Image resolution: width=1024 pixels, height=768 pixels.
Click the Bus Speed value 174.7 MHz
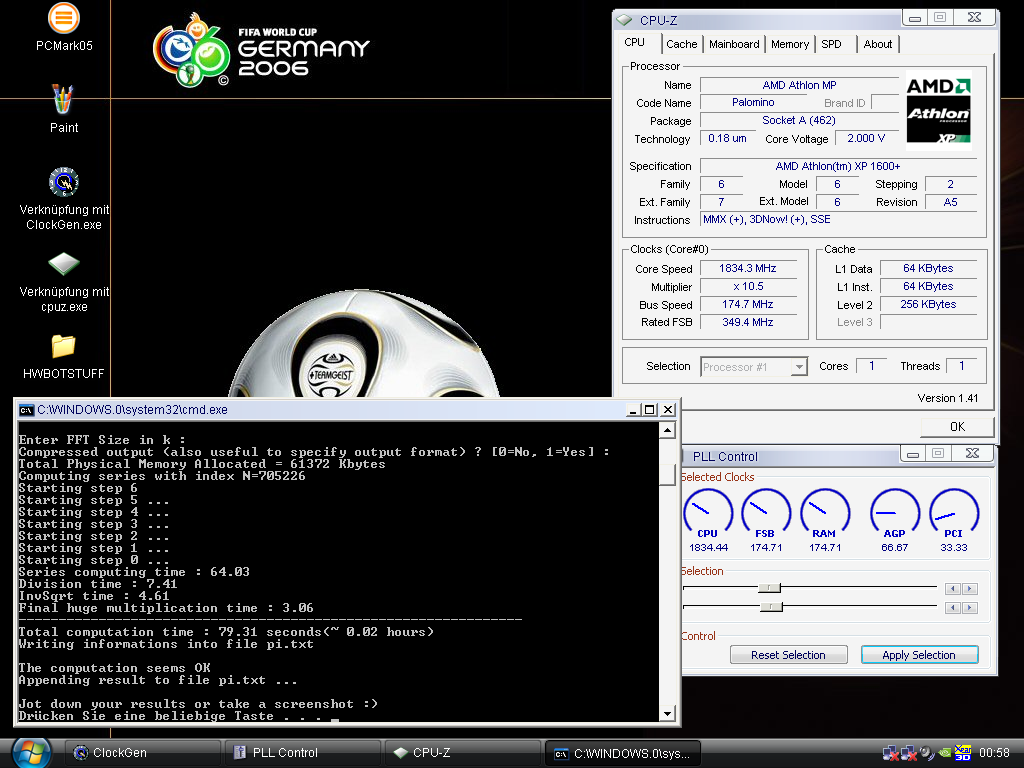click(748, 304)
